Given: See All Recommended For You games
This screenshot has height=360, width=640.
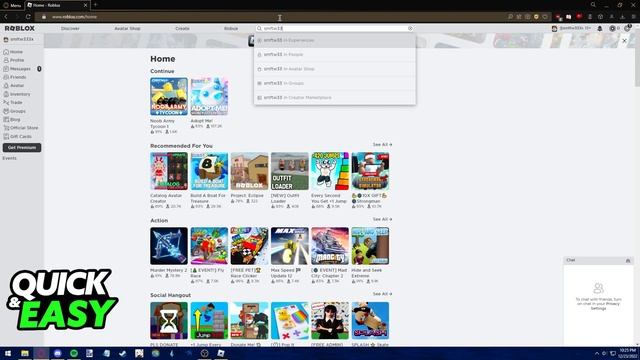Looking at the screenshot, I should coord(382,144).
